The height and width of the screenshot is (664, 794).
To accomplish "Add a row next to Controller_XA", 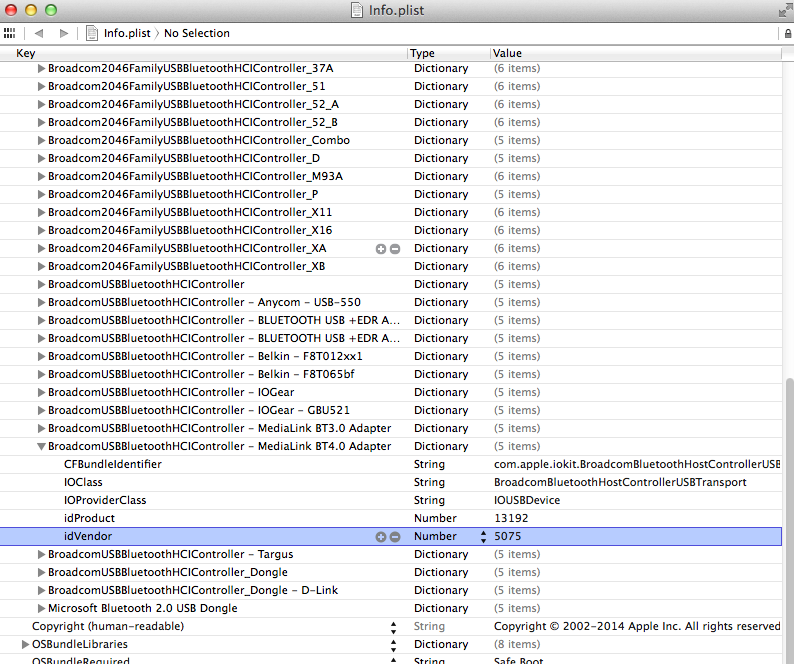I will tap(381, 249).
